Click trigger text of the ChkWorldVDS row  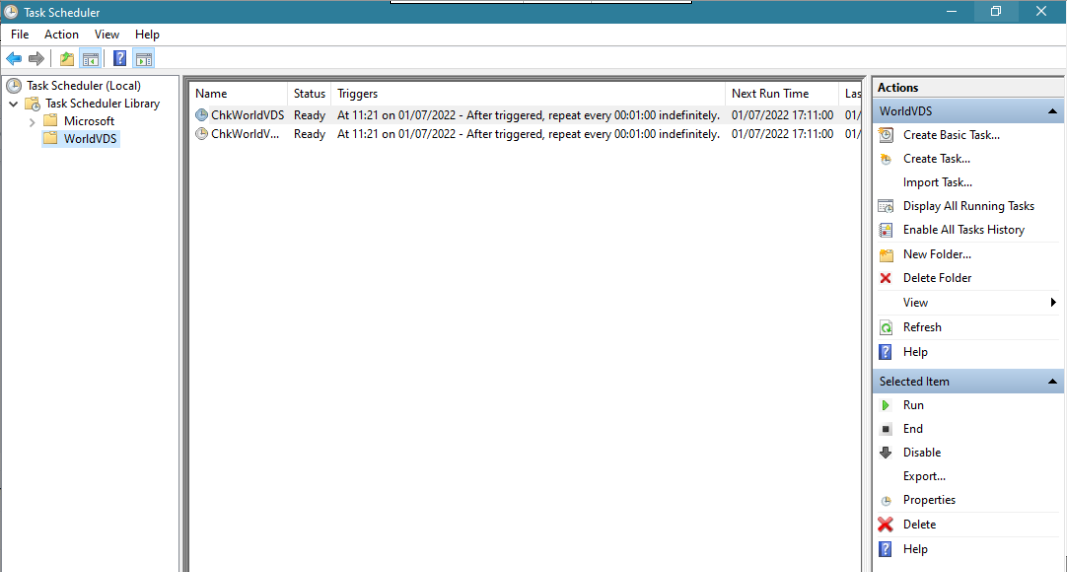[x=528, y=115]
